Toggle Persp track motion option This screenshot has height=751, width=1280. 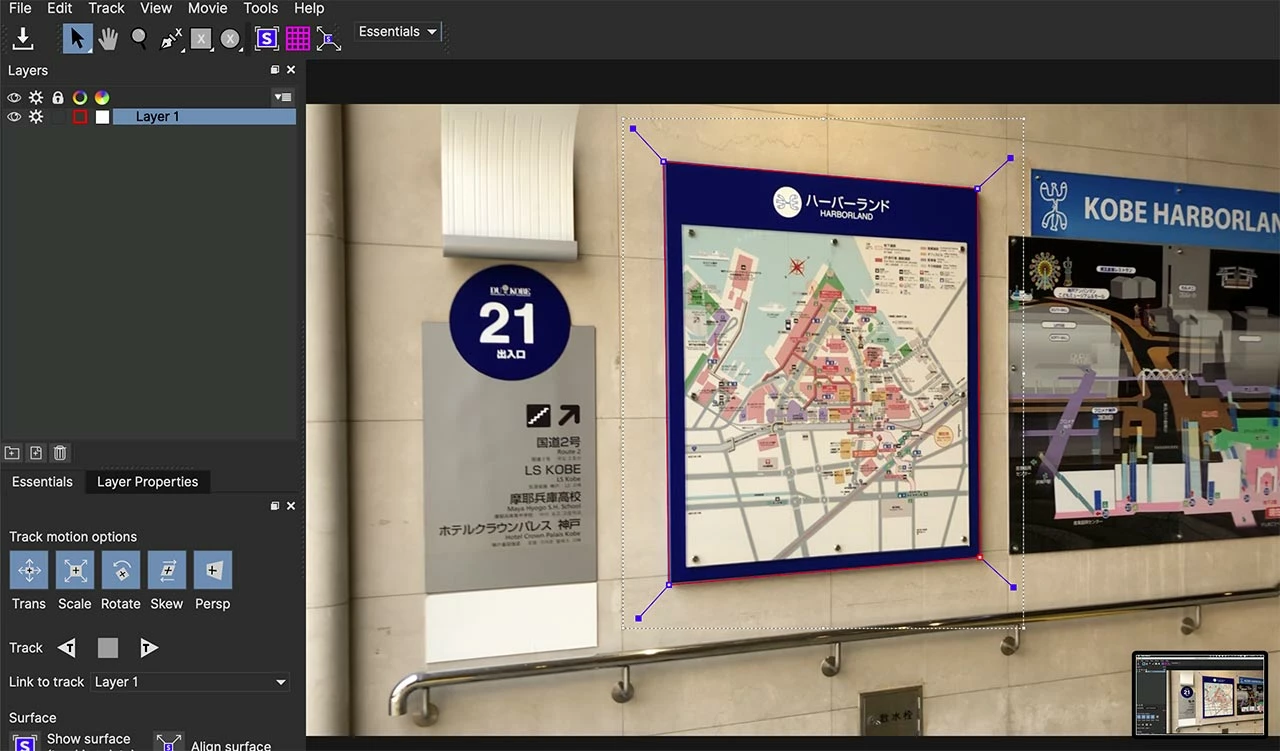[x=213, y=570]
